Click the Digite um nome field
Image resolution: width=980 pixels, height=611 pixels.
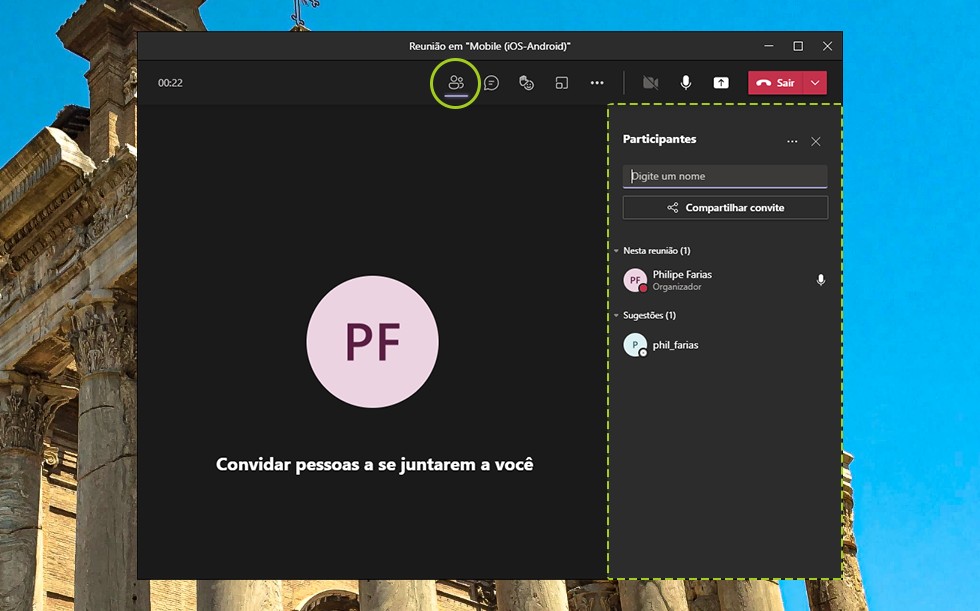725,176
